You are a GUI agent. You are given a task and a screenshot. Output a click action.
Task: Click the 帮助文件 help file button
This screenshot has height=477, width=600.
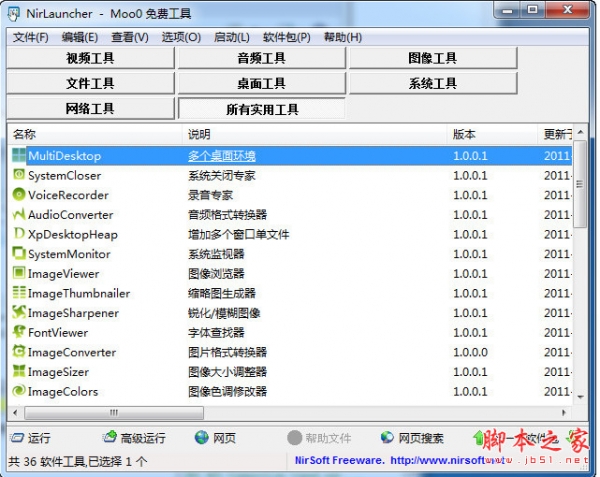pos(319,438)
